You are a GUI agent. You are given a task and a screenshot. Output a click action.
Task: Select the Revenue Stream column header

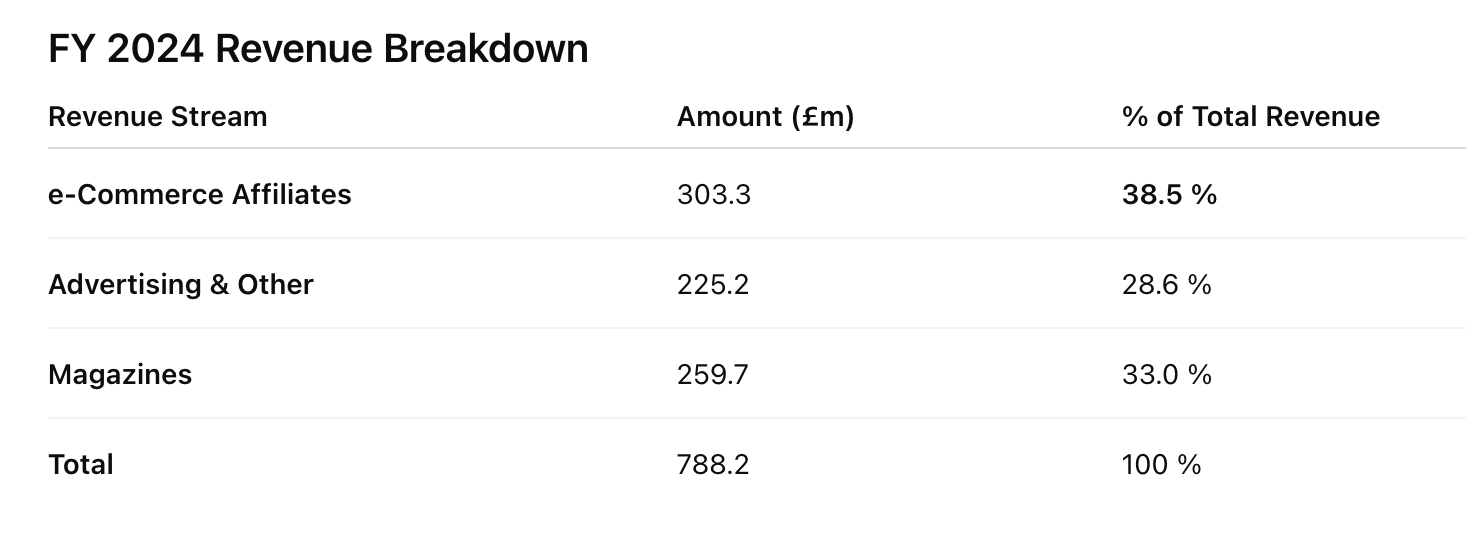click(158, 117)
